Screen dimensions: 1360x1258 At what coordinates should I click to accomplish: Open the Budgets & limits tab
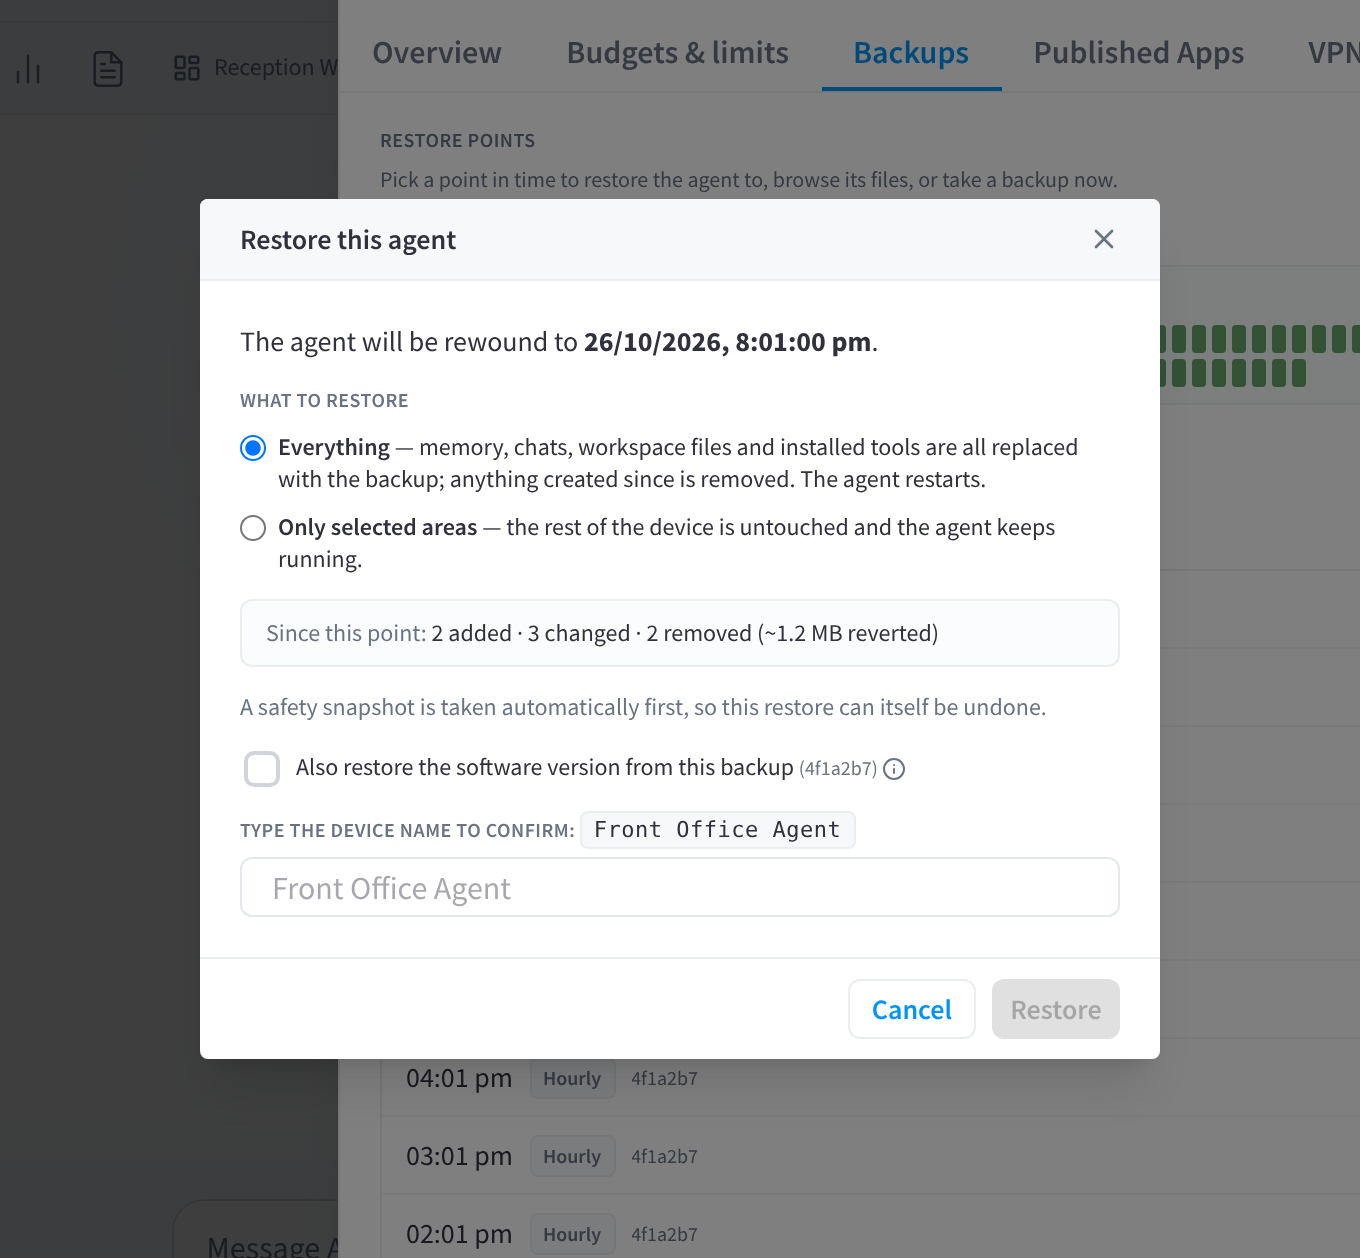coord(677,52)
